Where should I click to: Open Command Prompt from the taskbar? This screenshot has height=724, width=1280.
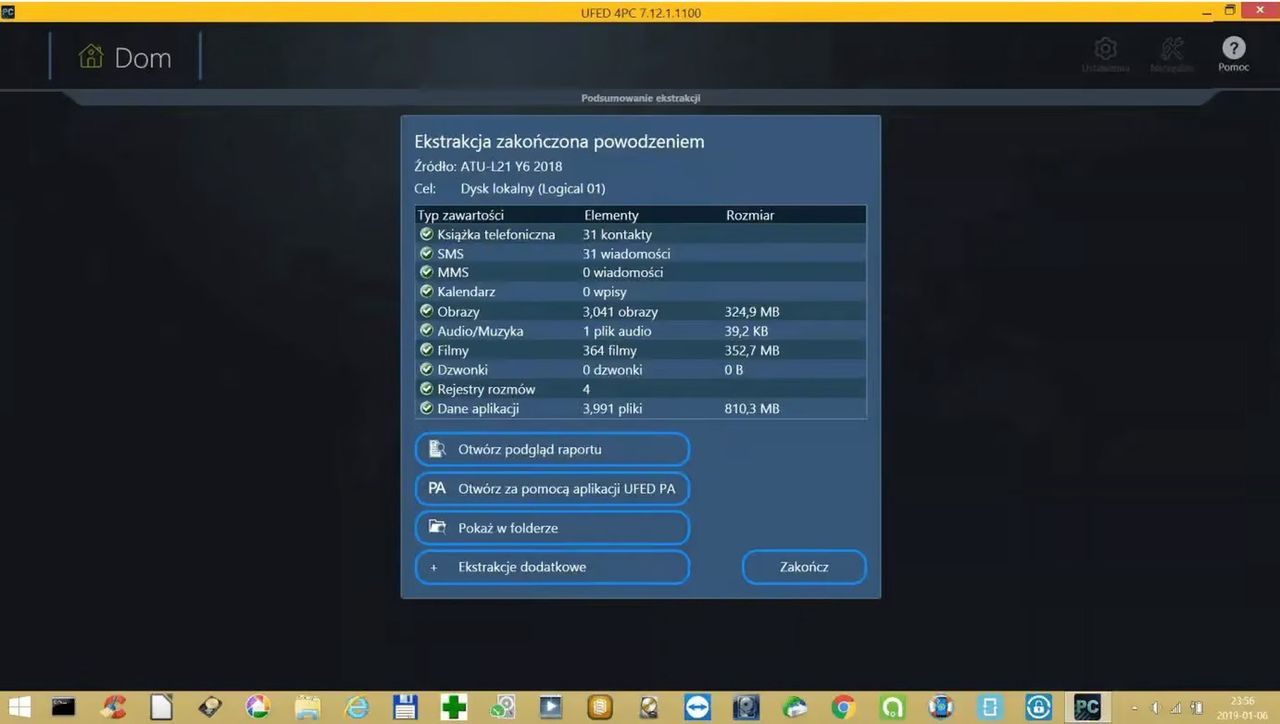(64, 707)
